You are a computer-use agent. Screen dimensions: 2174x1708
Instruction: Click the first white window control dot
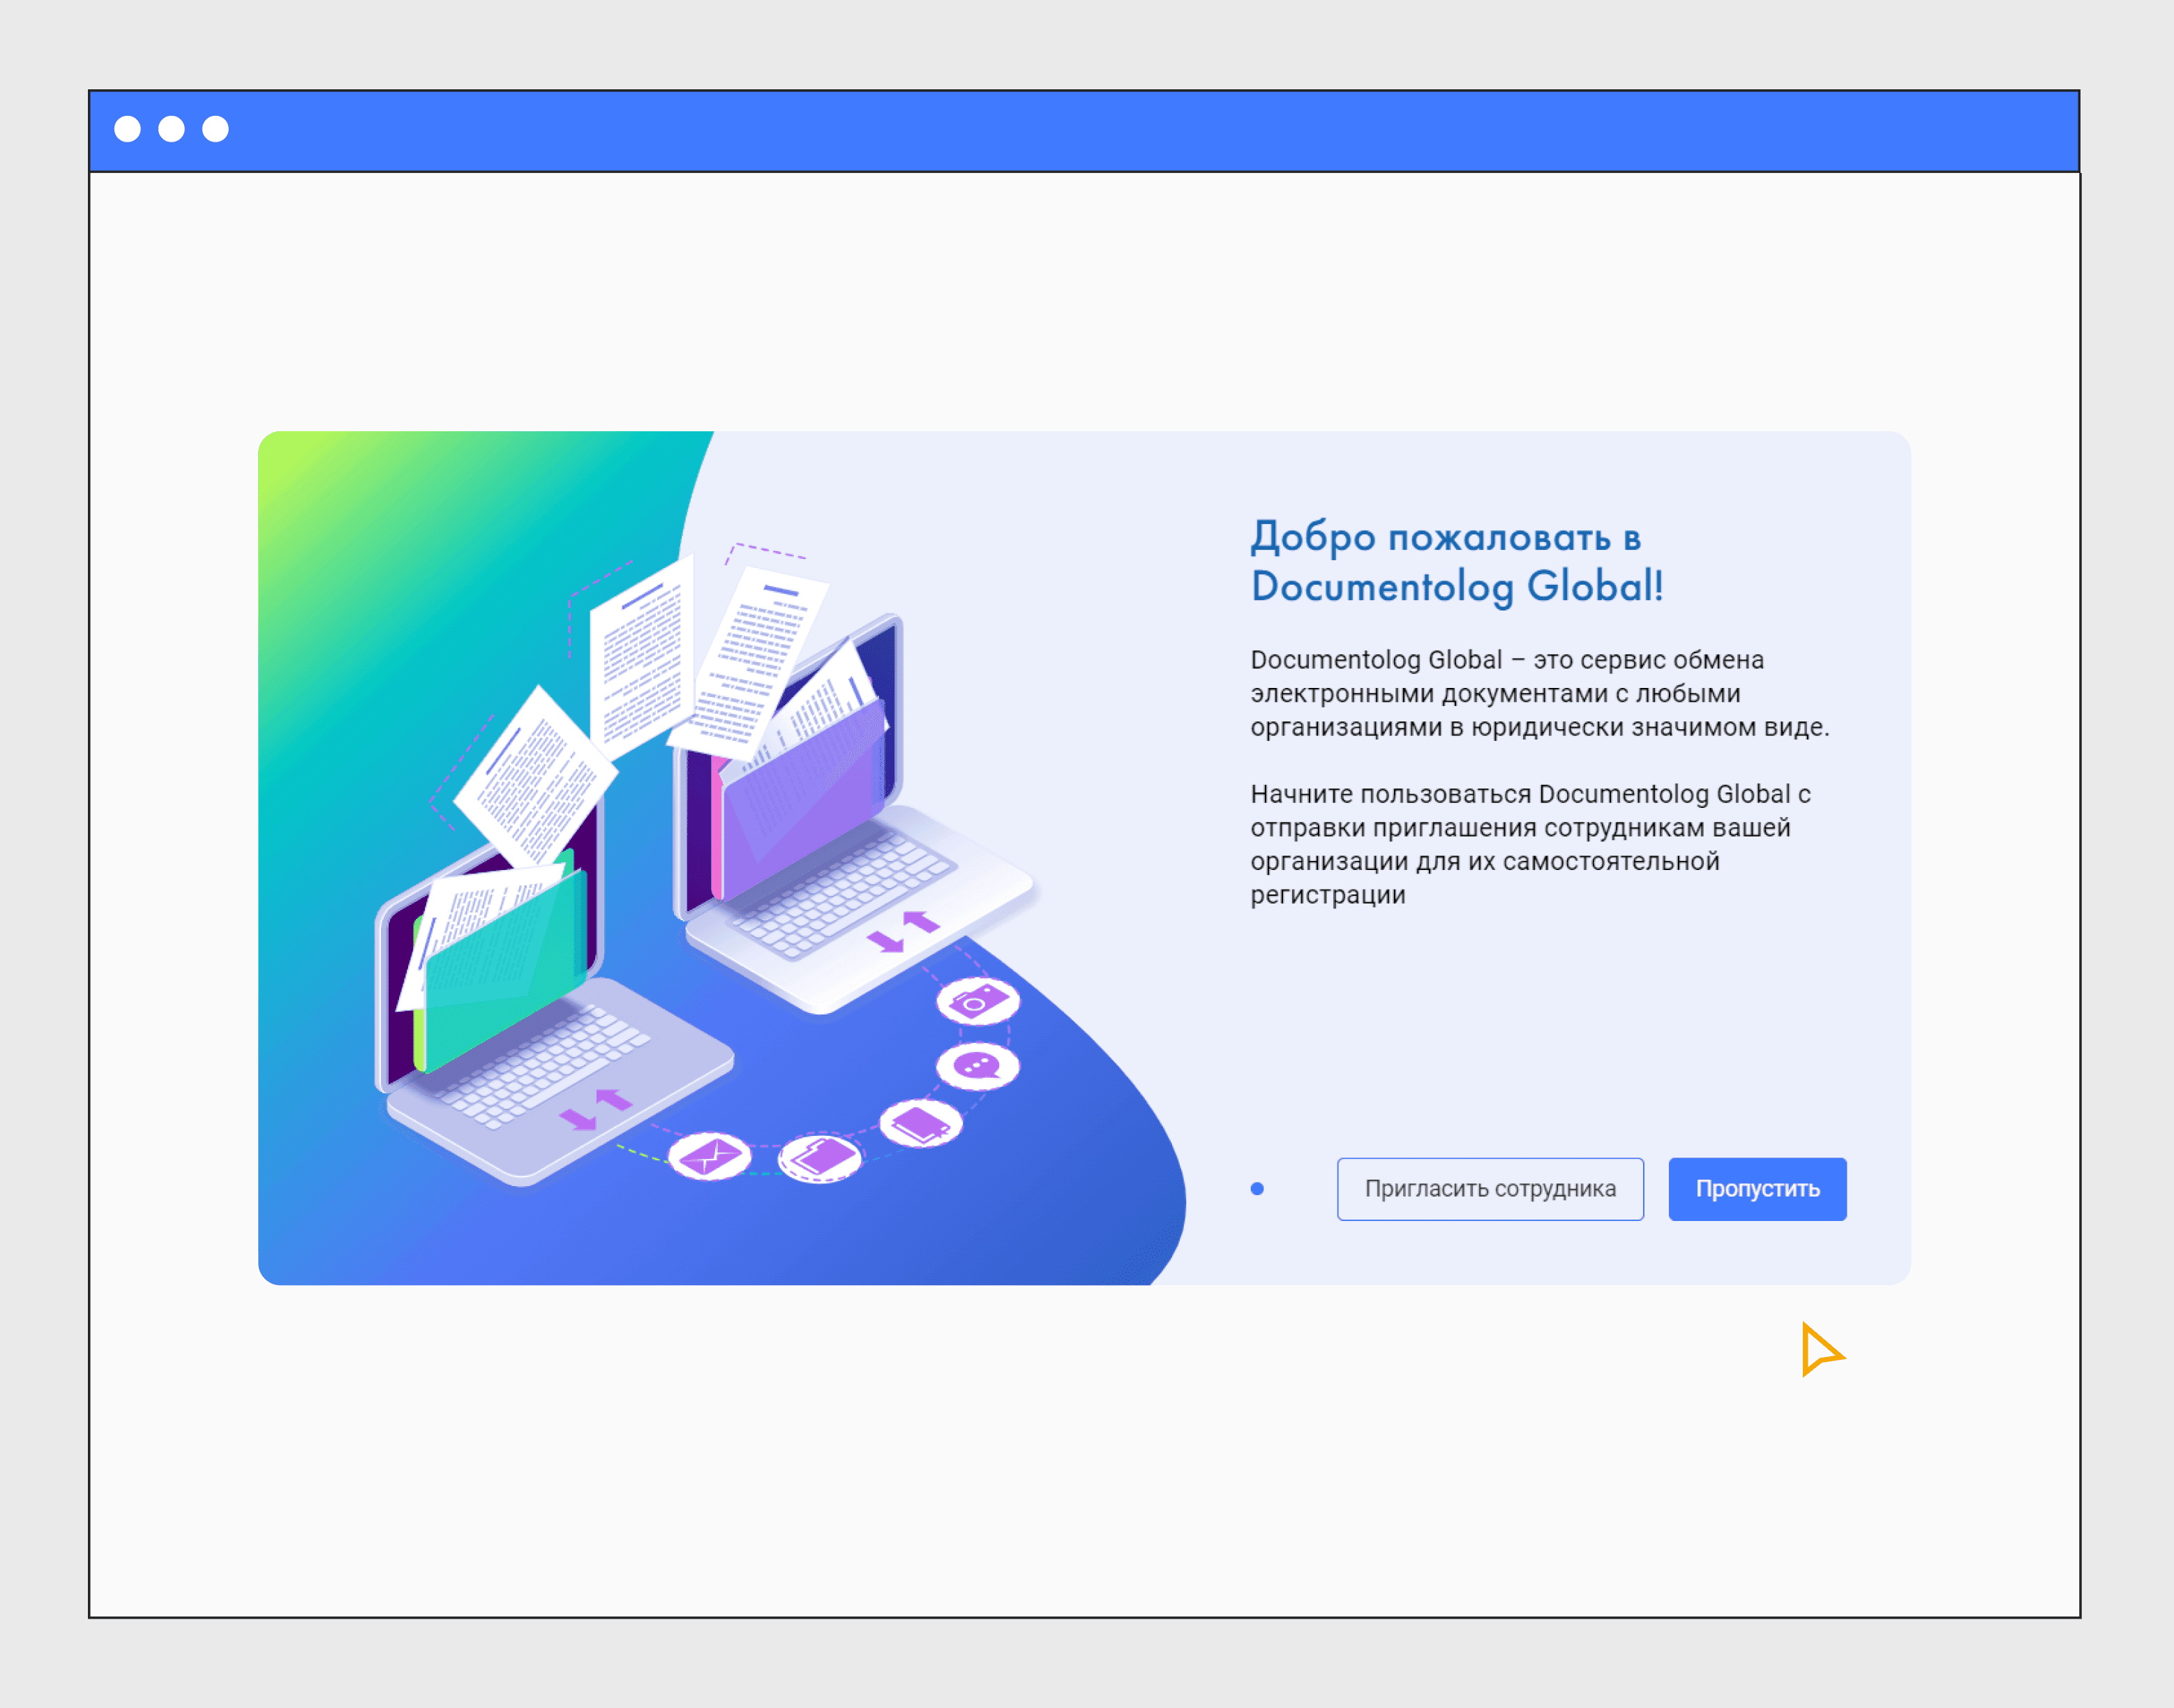pos(127,129)
